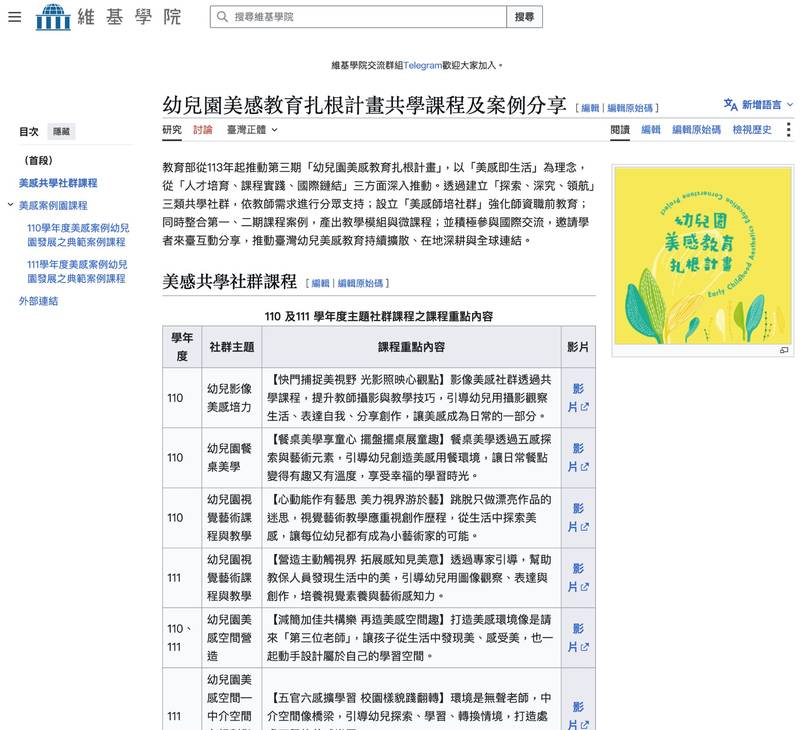Click the 影片 table header
The image size is (800, 730).
578,347
